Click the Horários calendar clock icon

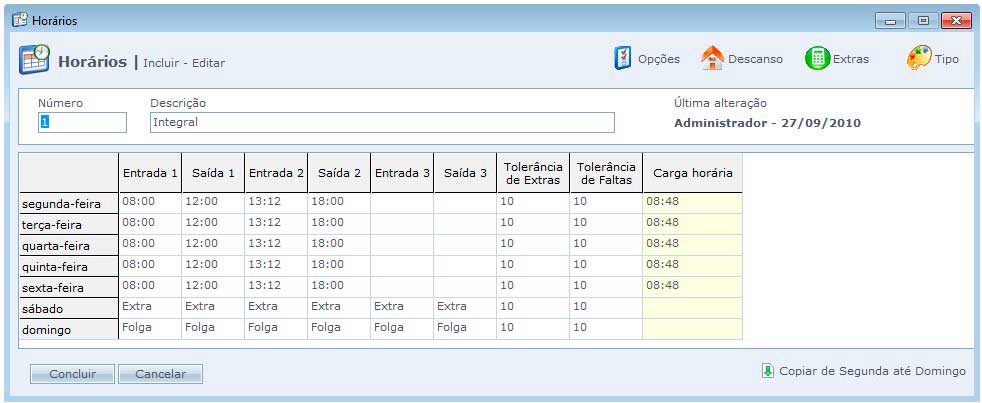[x=34, y=60]
